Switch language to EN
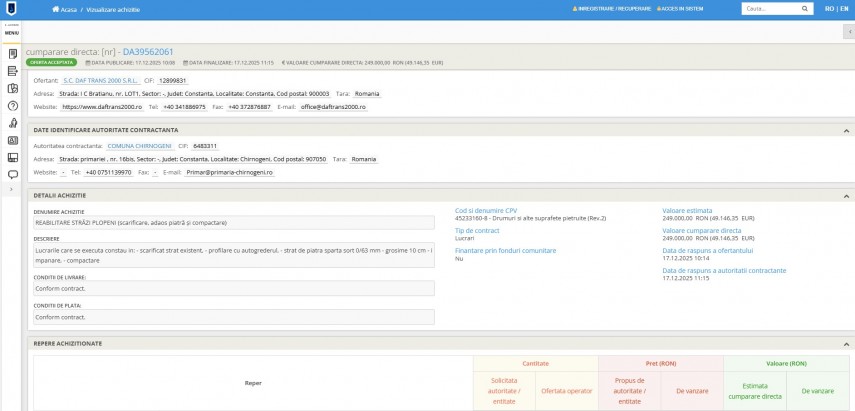Screen dimensions: 855x411 coord(843,8)
